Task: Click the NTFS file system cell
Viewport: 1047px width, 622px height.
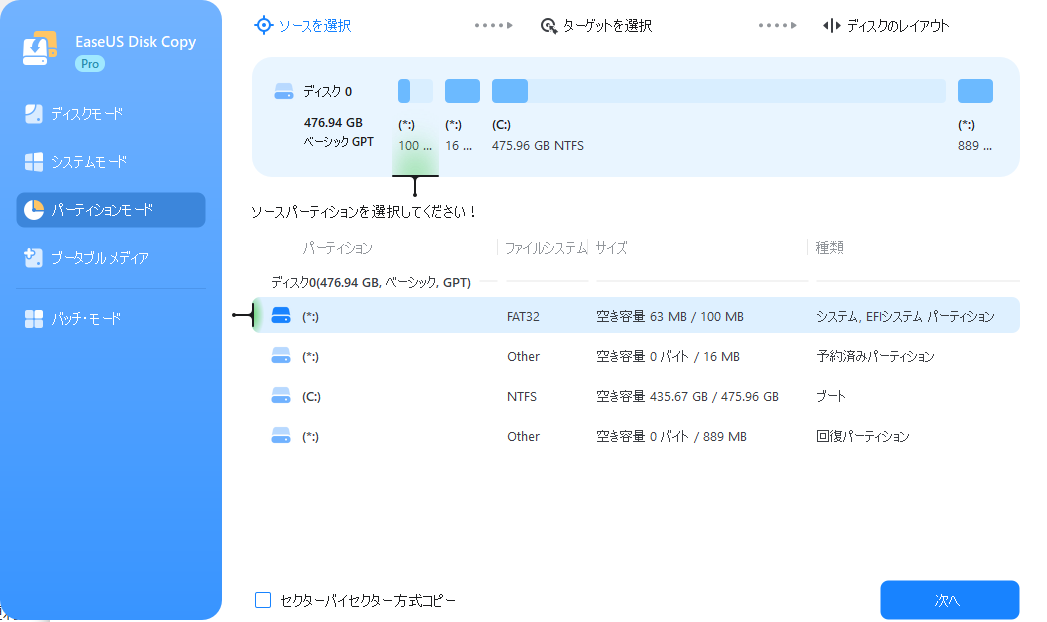Action: [x=521, y=396]
